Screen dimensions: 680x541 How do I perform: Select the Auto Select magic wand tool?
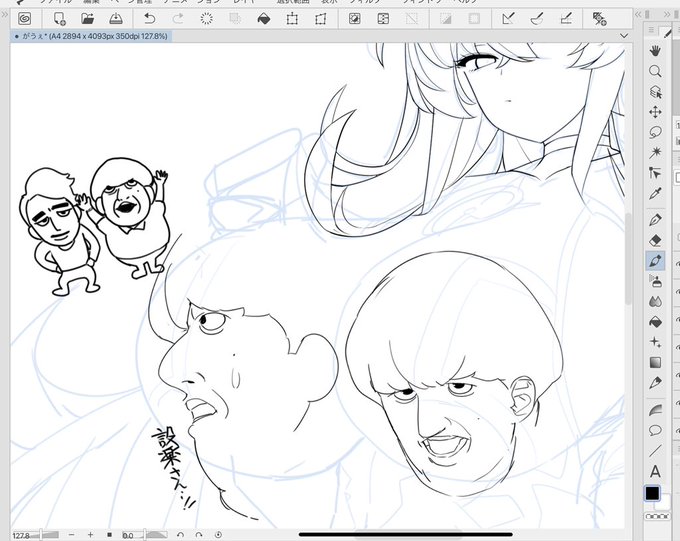point(655,153)
